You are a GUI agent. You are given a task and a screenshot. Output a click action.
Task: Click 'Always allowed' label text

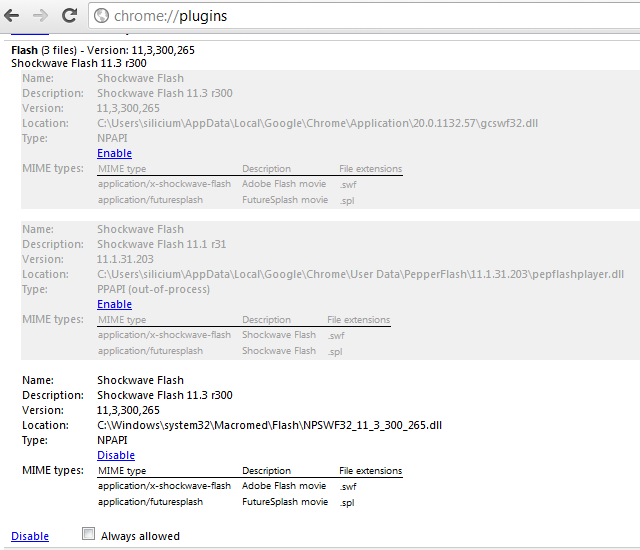pyautogui.click(x=140, y=536)
